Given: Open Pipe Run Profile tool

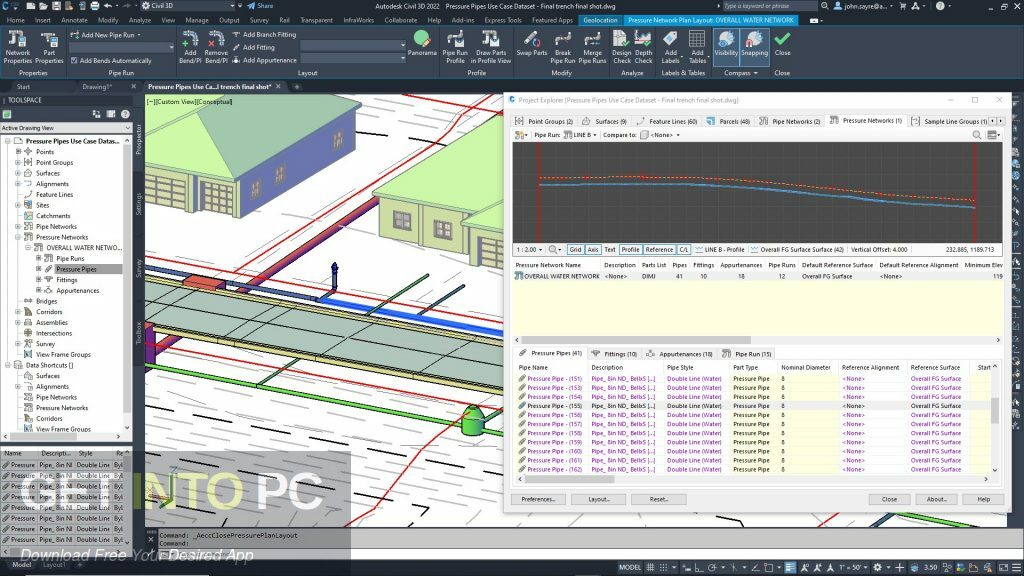Looking at the screenshot, I should tap(455, 46).
